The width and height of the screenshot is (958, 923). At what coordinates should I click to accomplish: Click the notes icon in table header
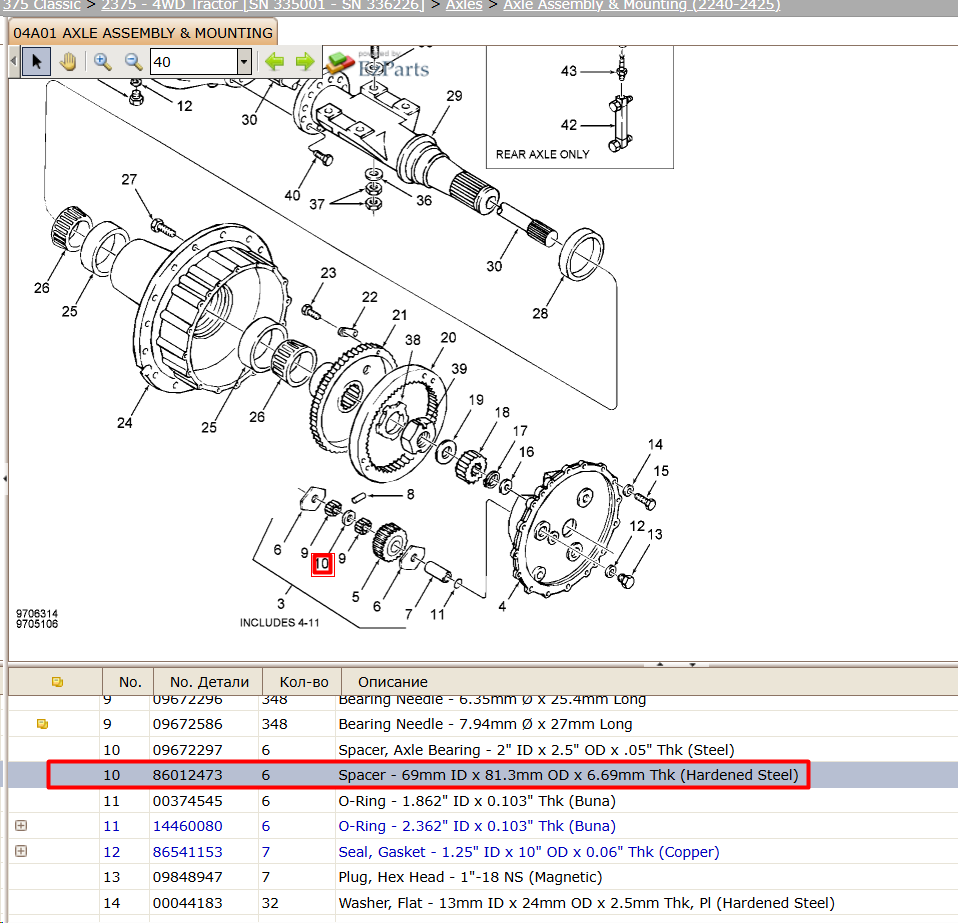pyautogui.click(x=57, y=682)
